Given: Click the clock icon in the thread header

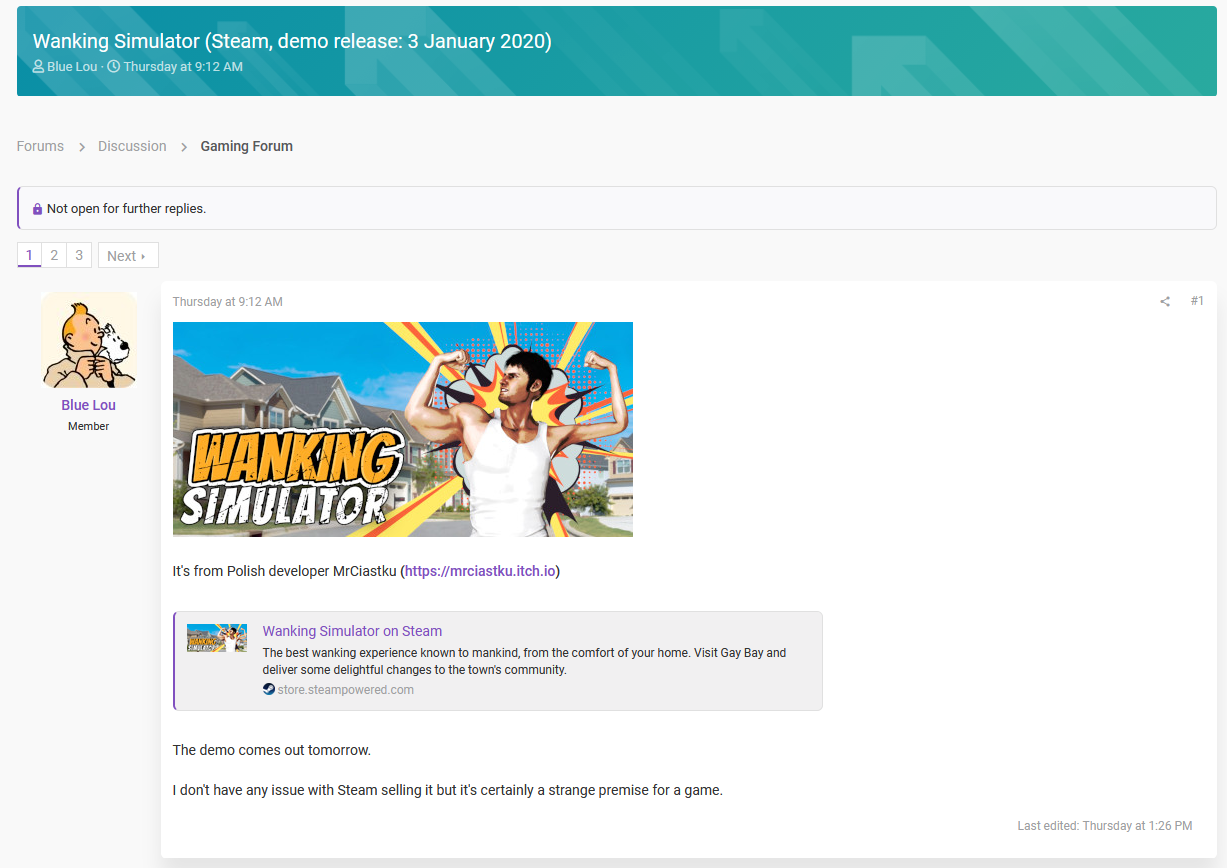Looking at the screenshot, I should (x=113, y=67).
